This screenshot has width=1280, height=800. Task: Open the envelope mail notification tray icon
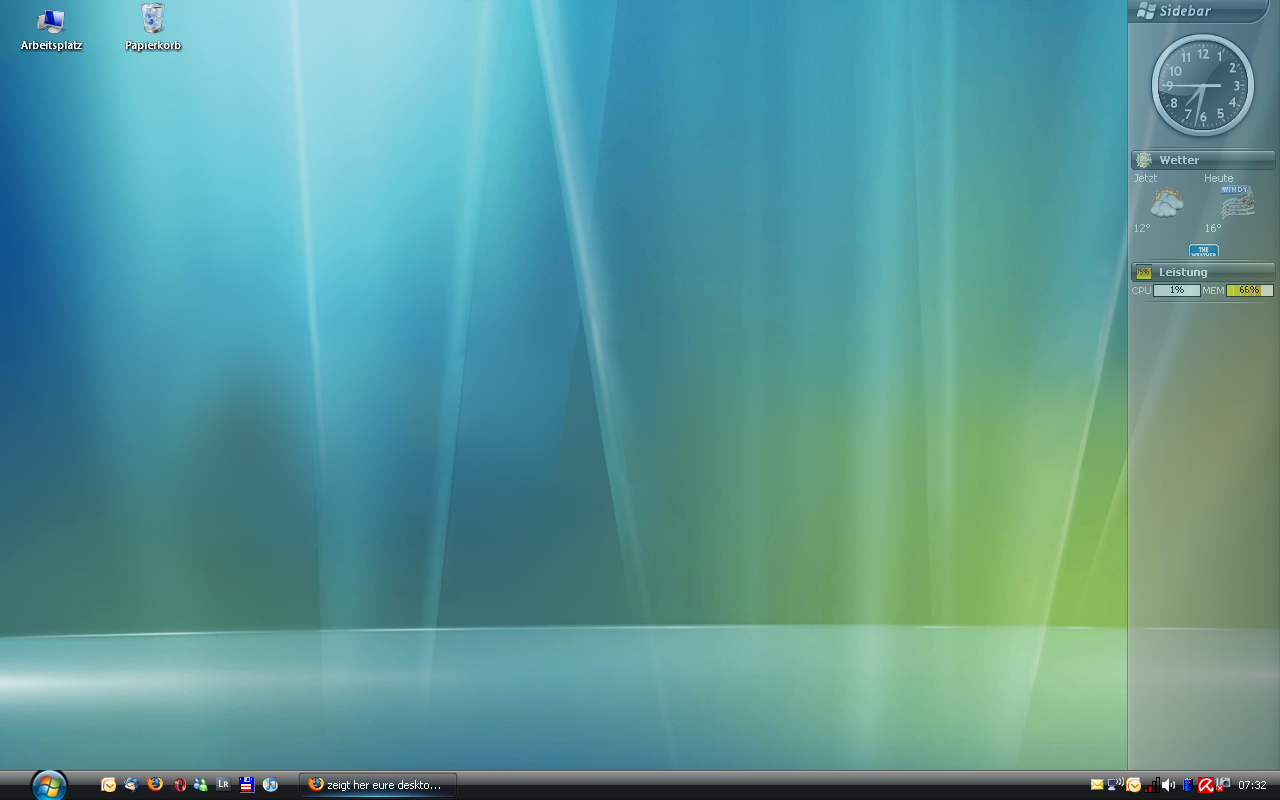click(x=1097, y=785)
